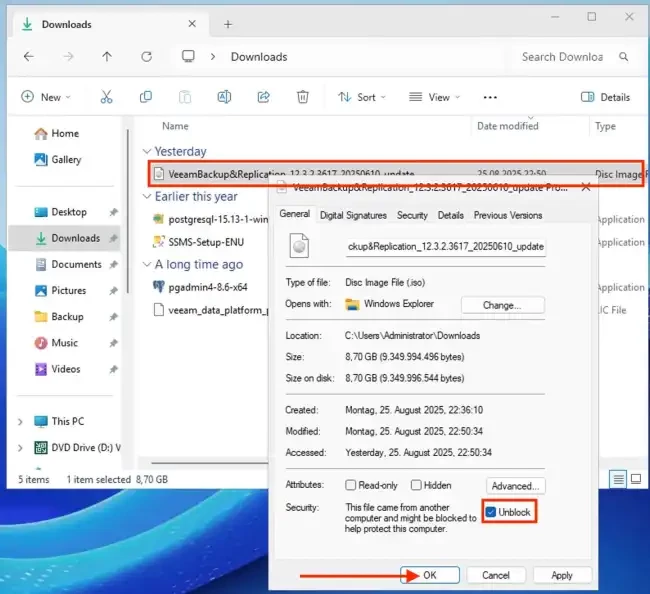The height and width of the screenshot is (594, 650).
Task: Open the Backup folder in sidebar
Action: point(59,316)
